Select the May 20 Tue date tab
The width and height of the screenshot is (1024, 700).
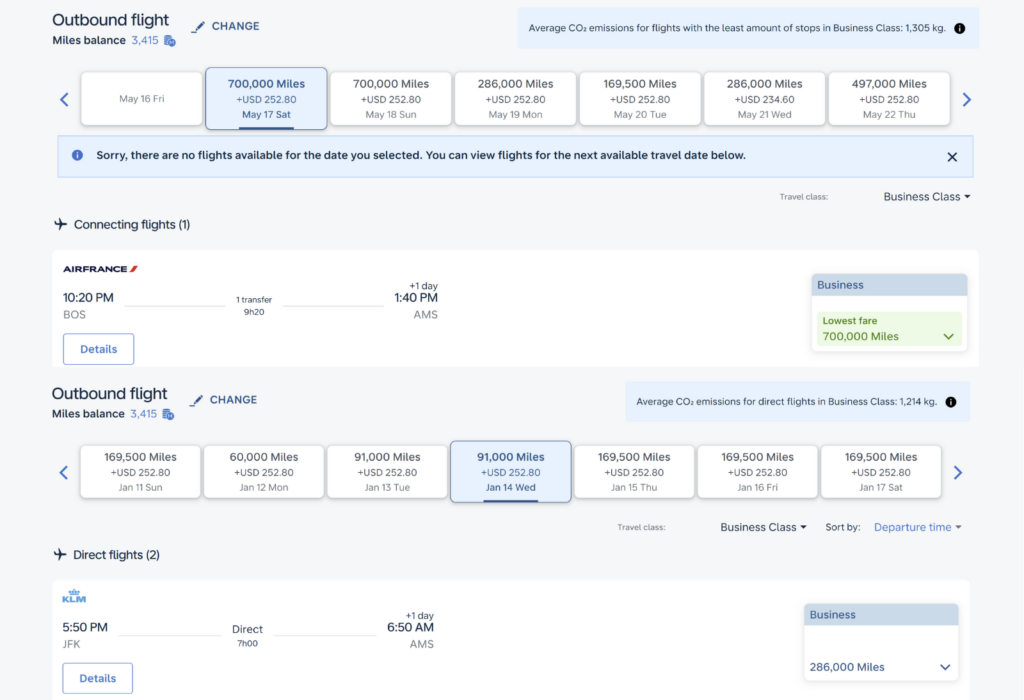point(640,99)
